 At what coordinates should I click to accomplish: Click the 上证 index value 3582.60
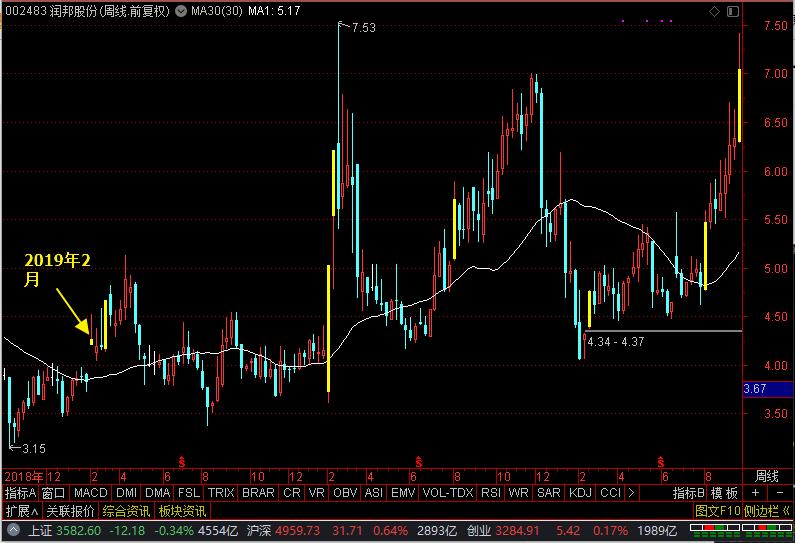[78, 531]
